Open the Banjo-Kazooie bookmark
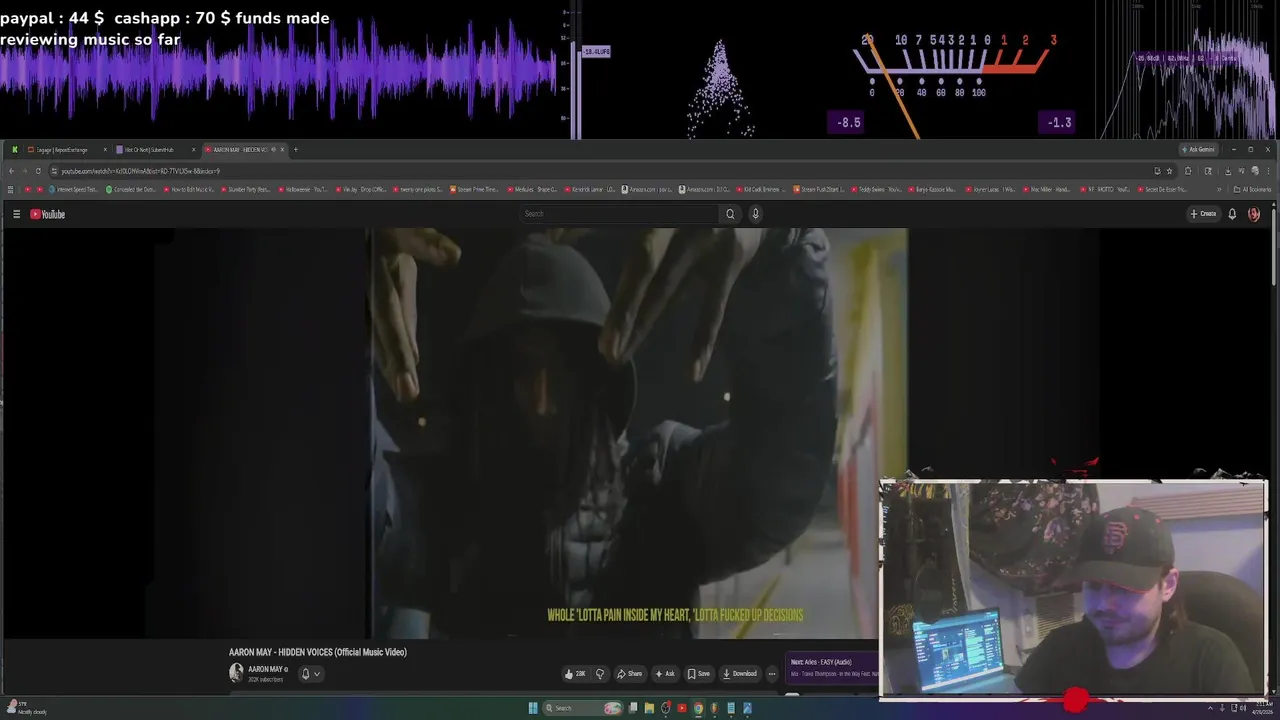1280x720 pixels. pos(934,189)
